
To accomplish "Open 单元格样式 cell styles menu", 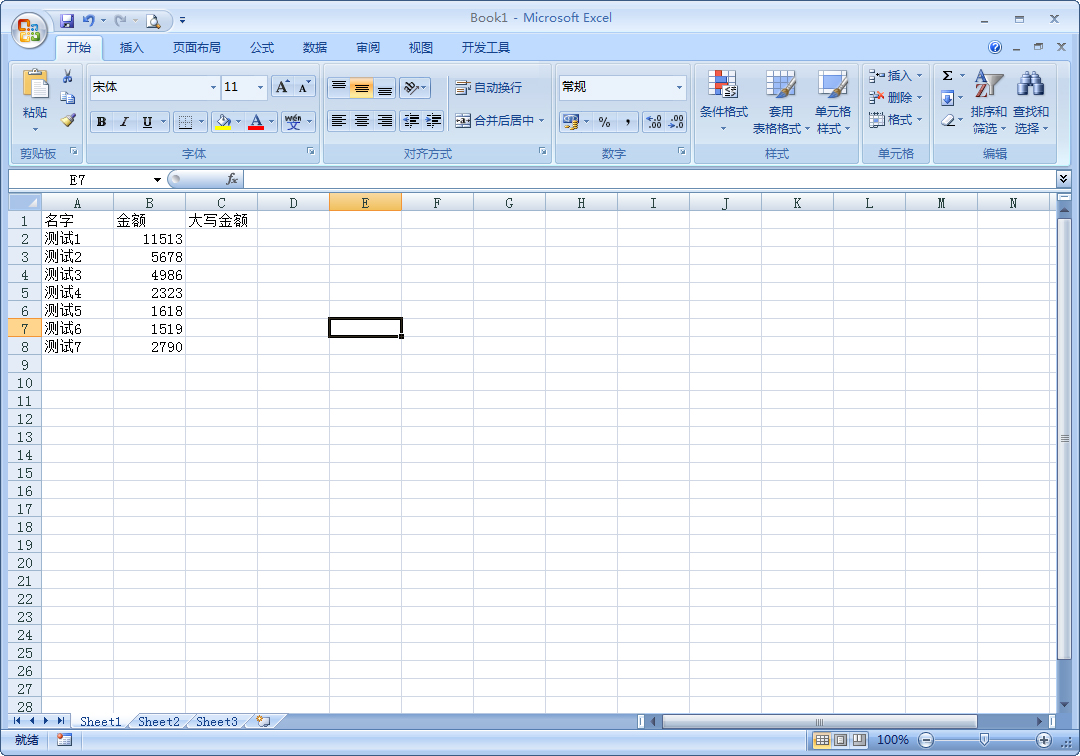I will point(833,101).
